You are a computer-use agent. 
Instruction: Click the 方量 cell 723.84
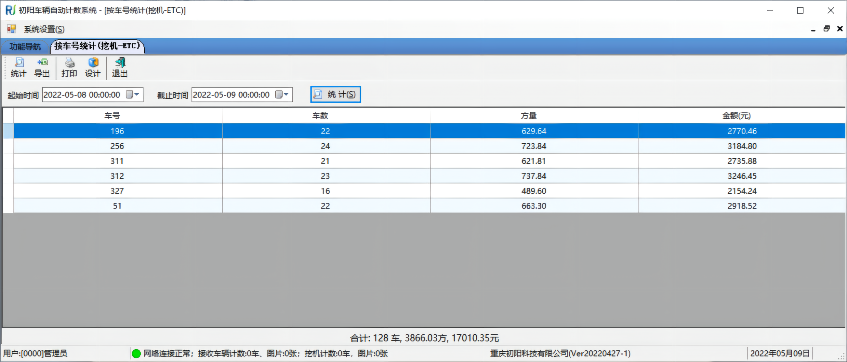point(534,146)
